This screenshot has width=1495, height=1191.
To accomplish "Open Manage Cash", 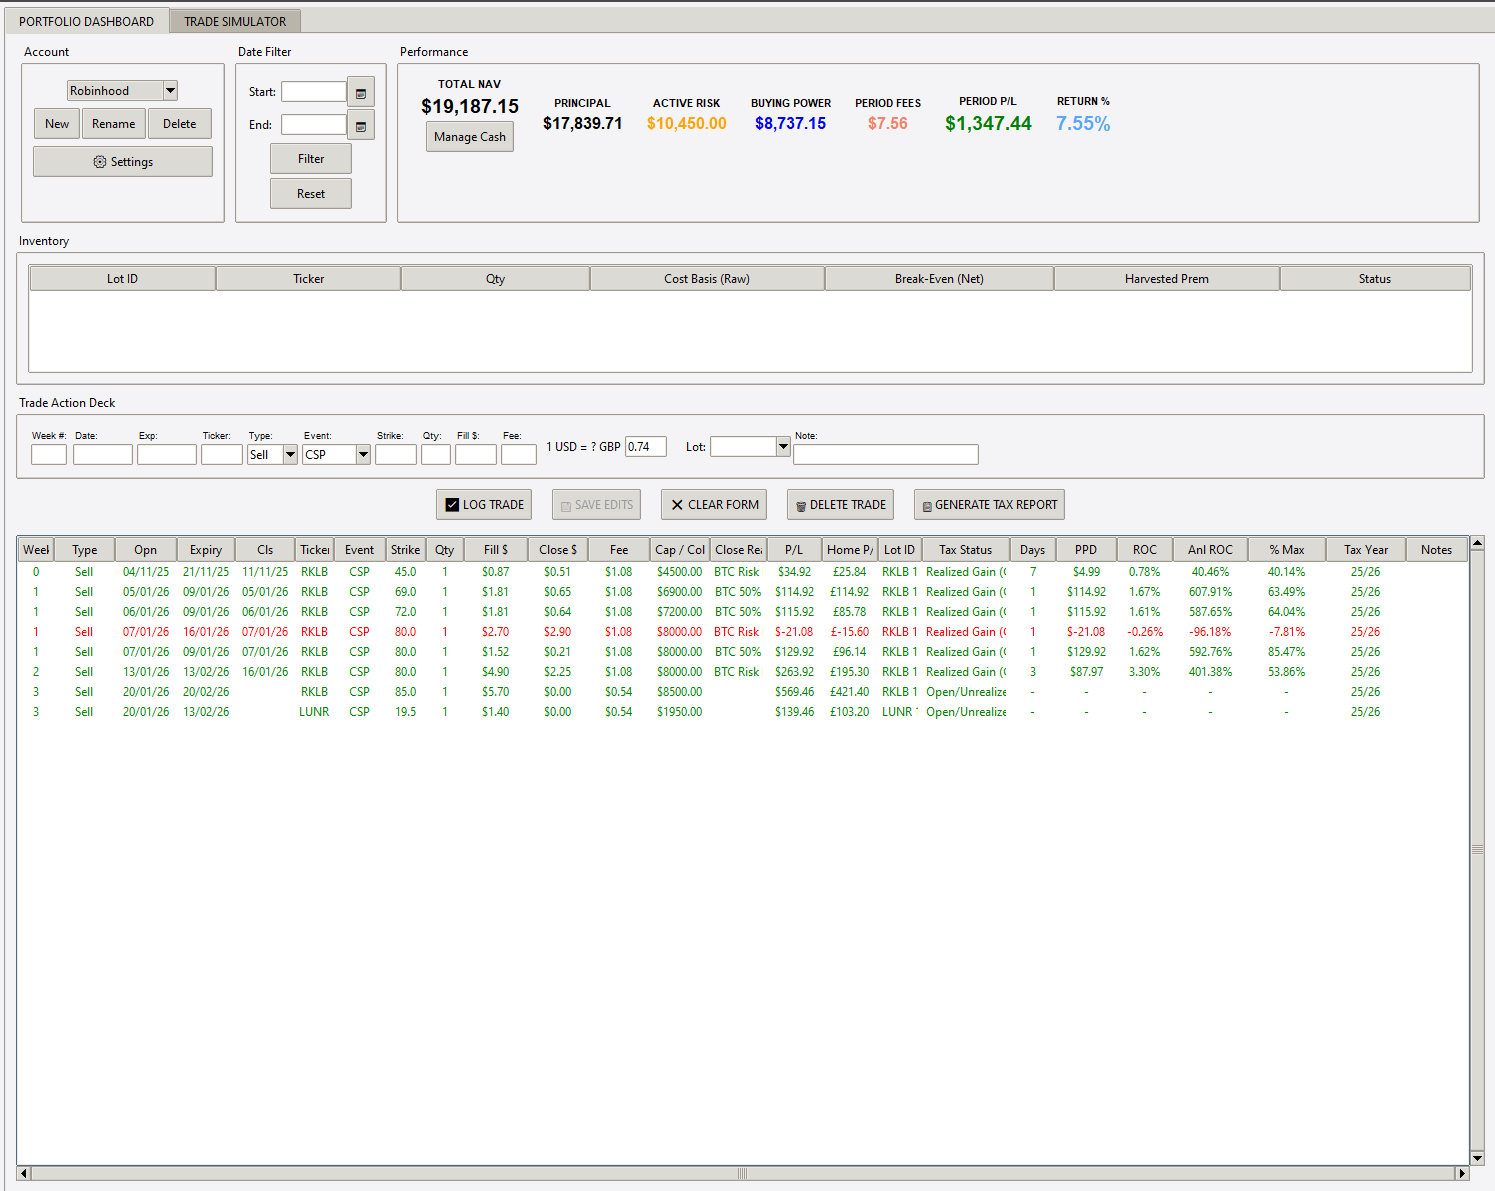I will pos(469,136).
